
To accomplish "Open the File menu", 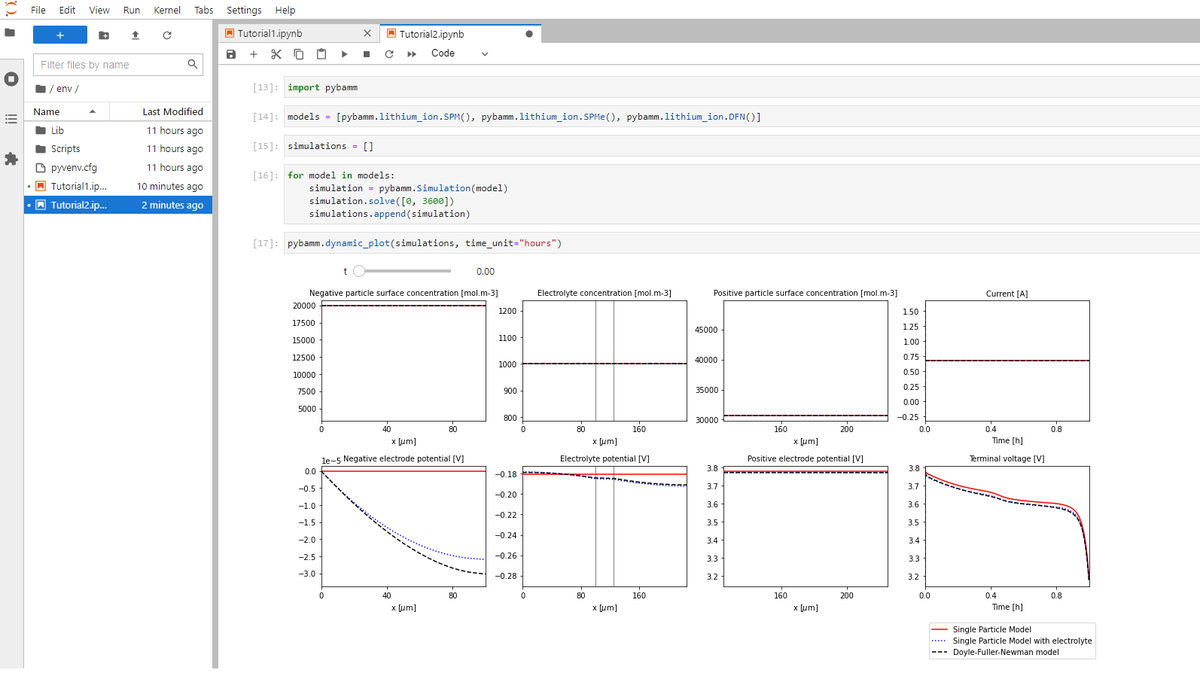I will pos(38,10).
